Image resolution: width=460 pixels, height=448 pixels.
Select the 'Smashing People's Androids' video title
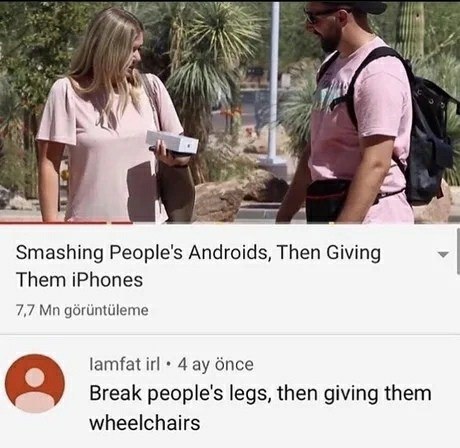(198, 266)
